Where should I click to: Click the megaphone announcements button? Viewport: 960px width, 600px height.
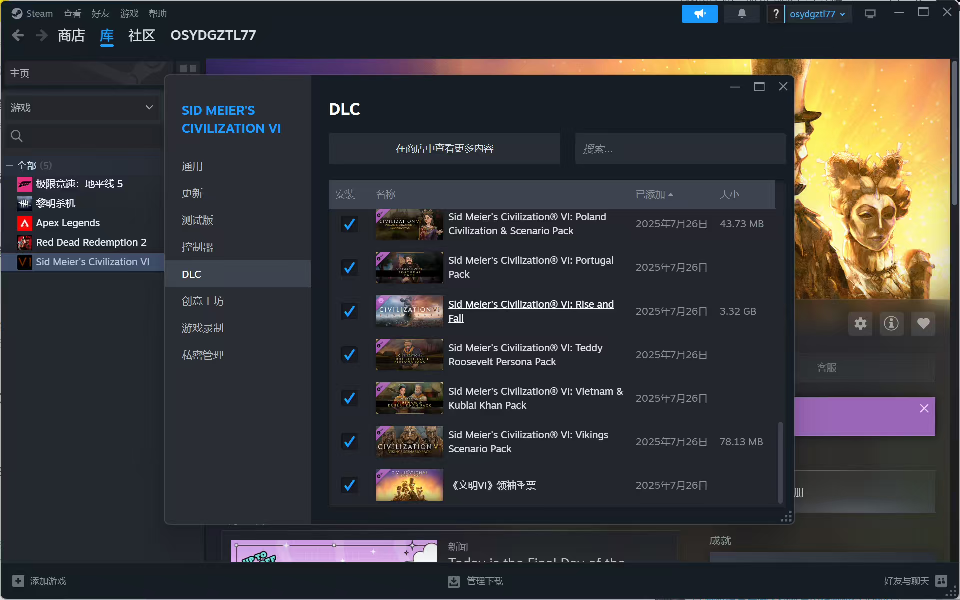[x=700, y=13]
